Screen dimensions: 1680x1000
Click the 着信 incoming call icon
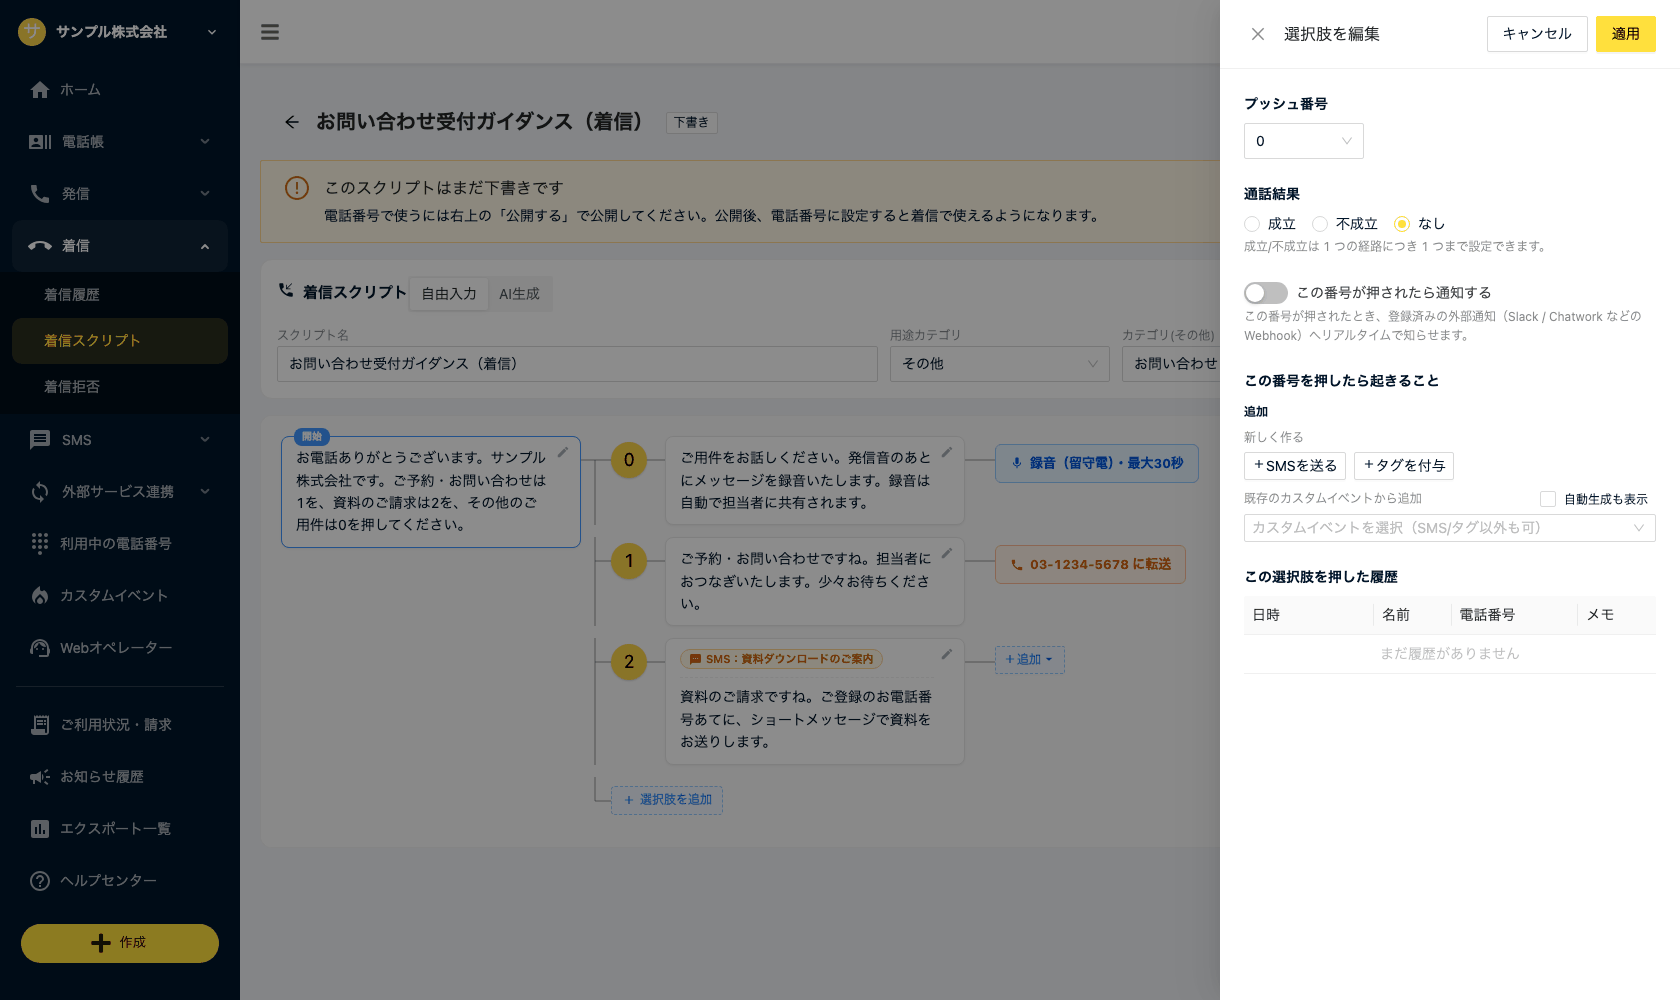(x=40, y=246)
